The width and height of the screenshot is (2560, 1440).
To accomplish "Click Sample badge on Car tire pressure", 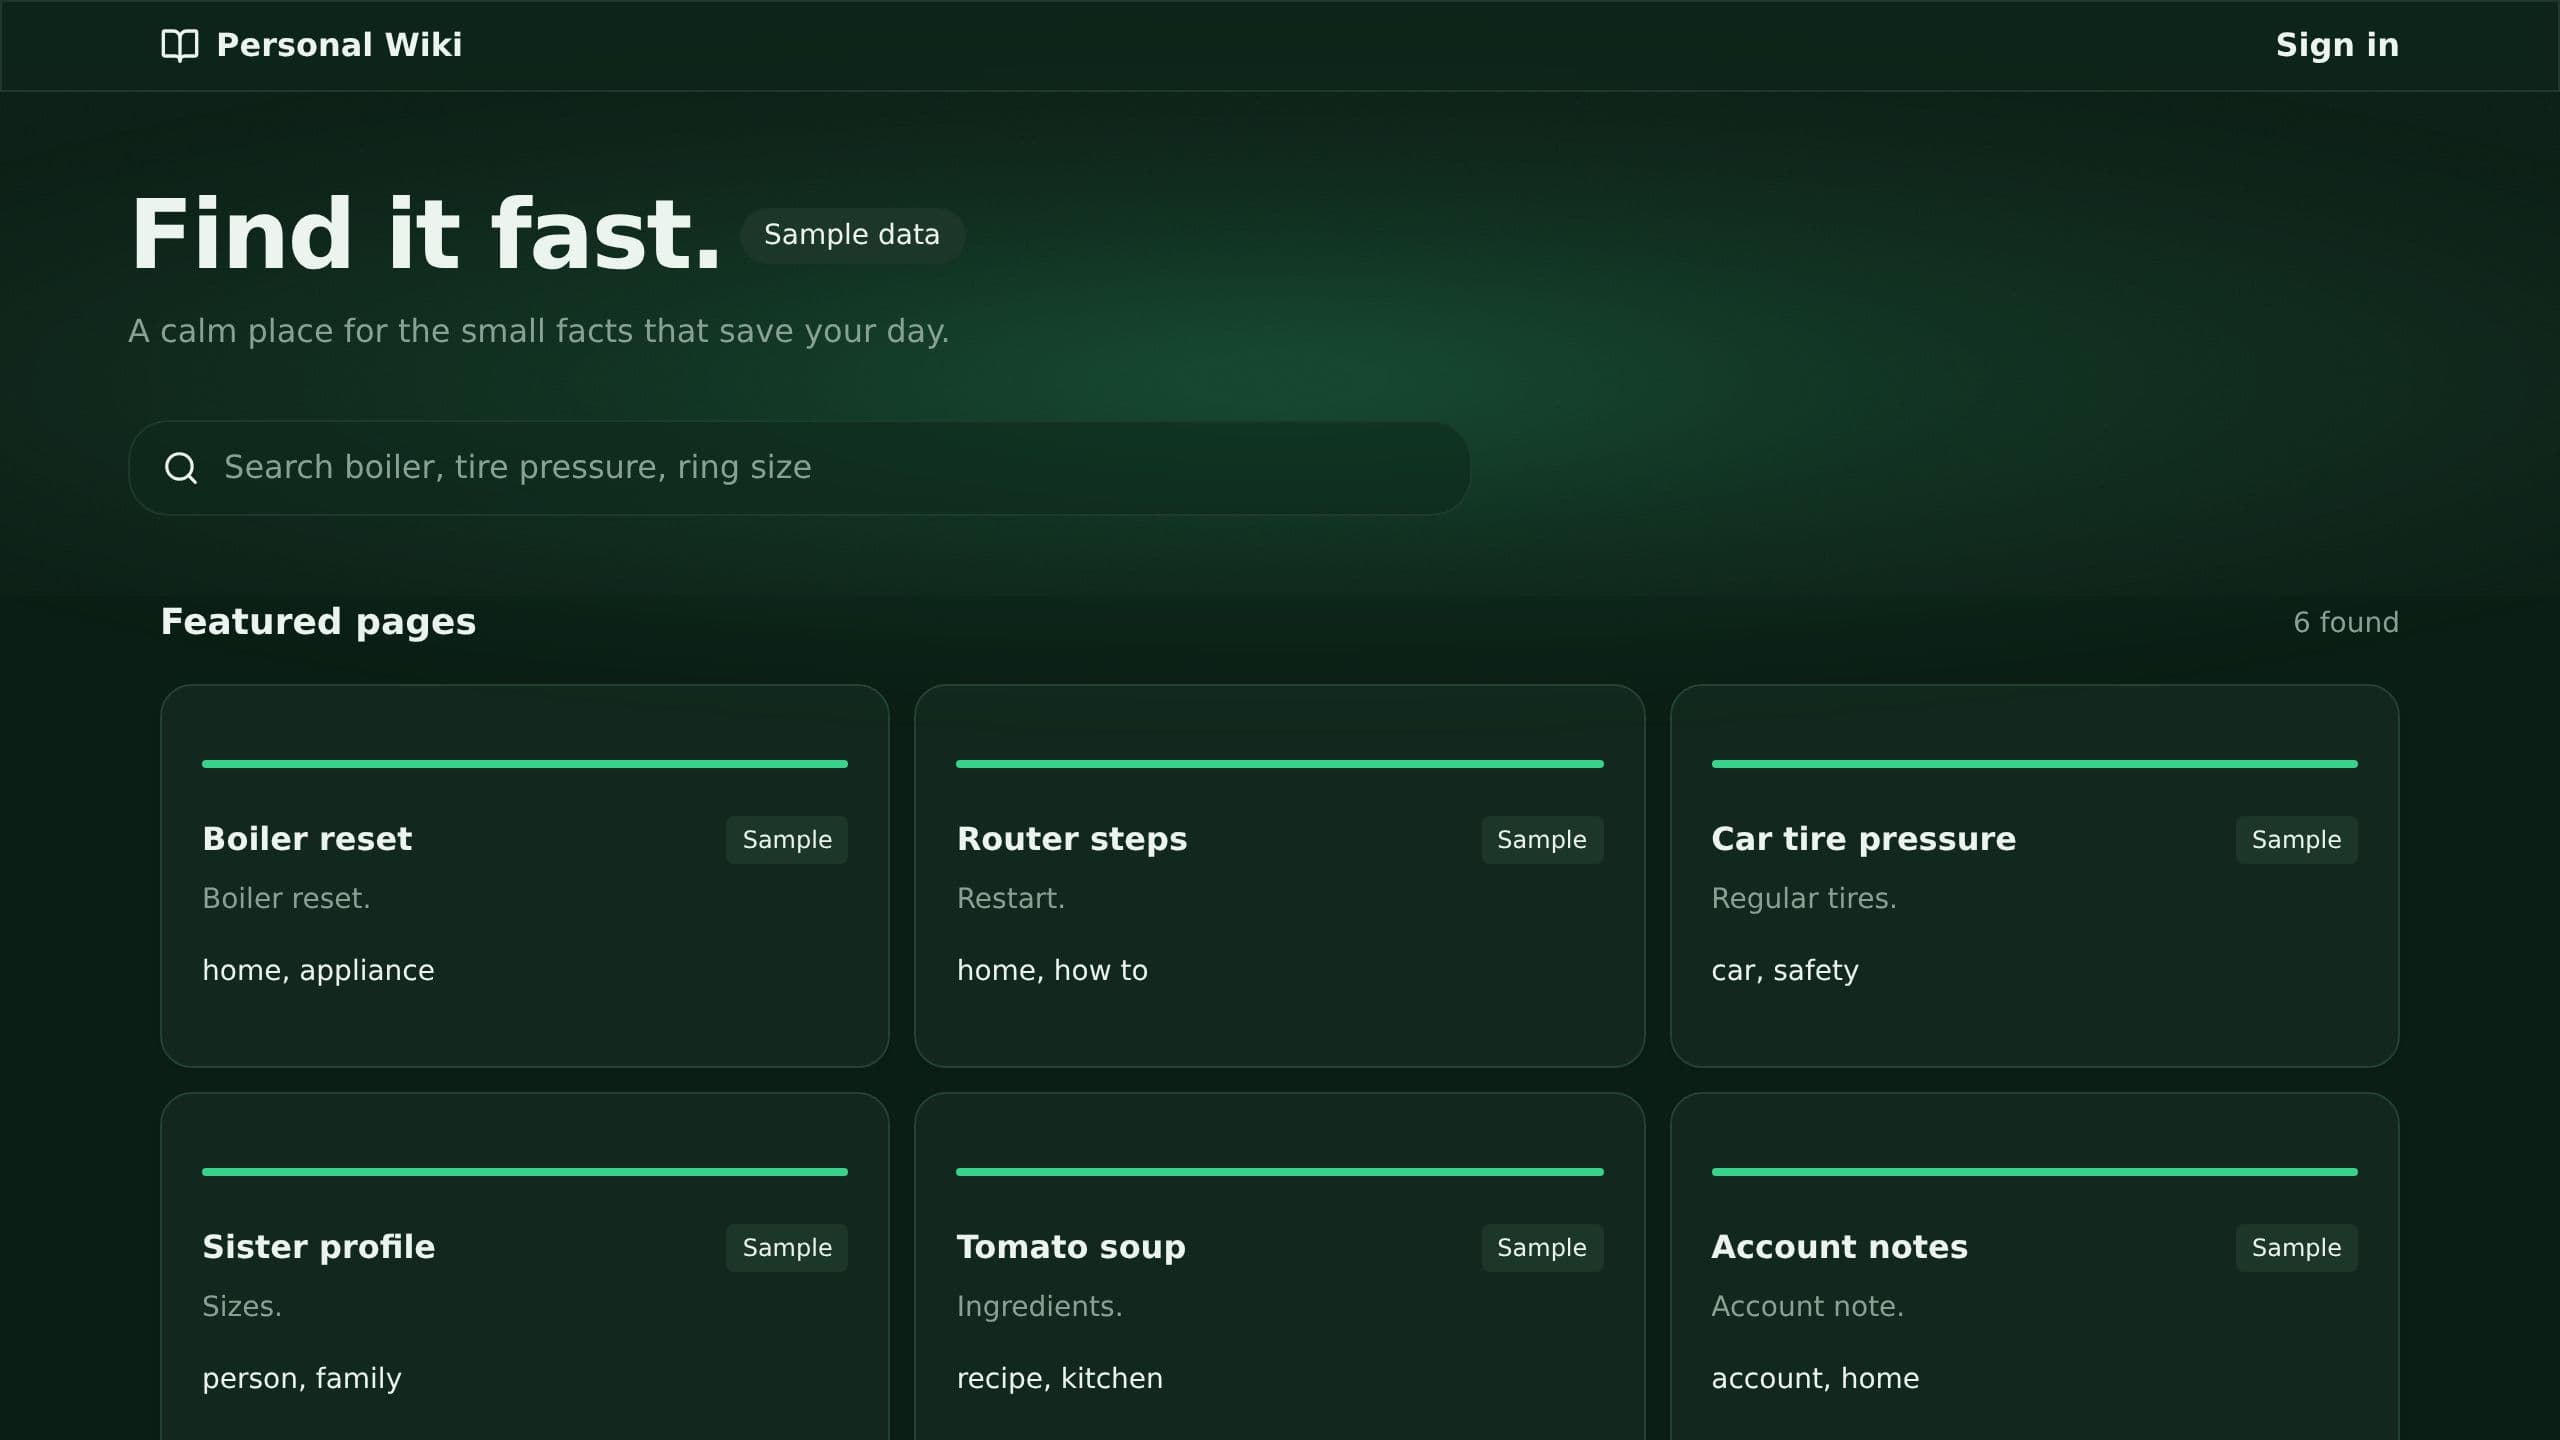I will [2296, 840].
